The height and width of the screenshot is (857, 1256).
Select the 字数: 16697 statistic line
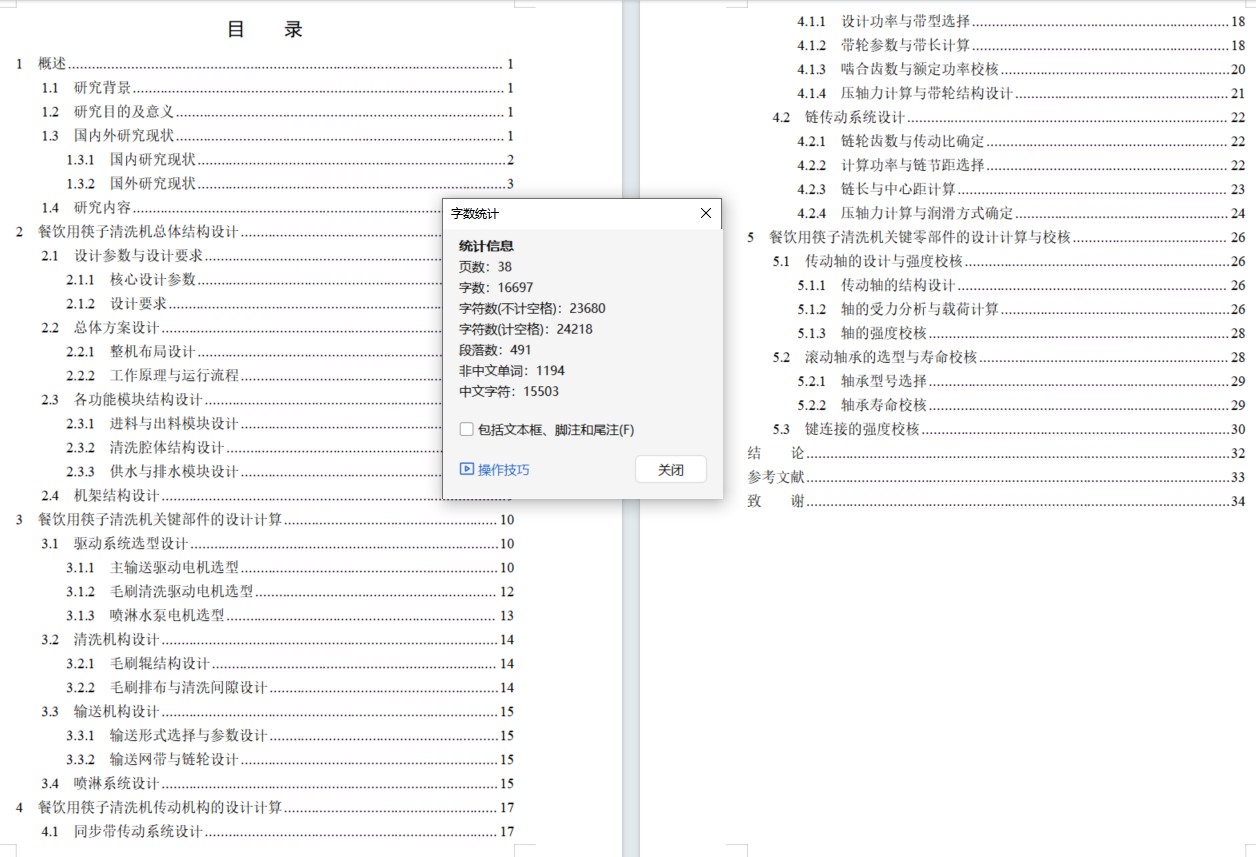pyautogui.click(x=496, y=287)
